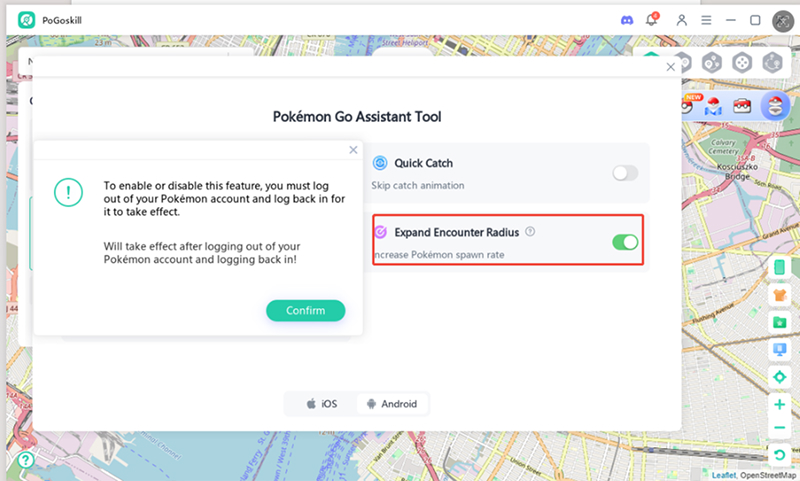
Task: Click the Pokémon Go Assistant Tool title
Action: [x=357, y=117]
